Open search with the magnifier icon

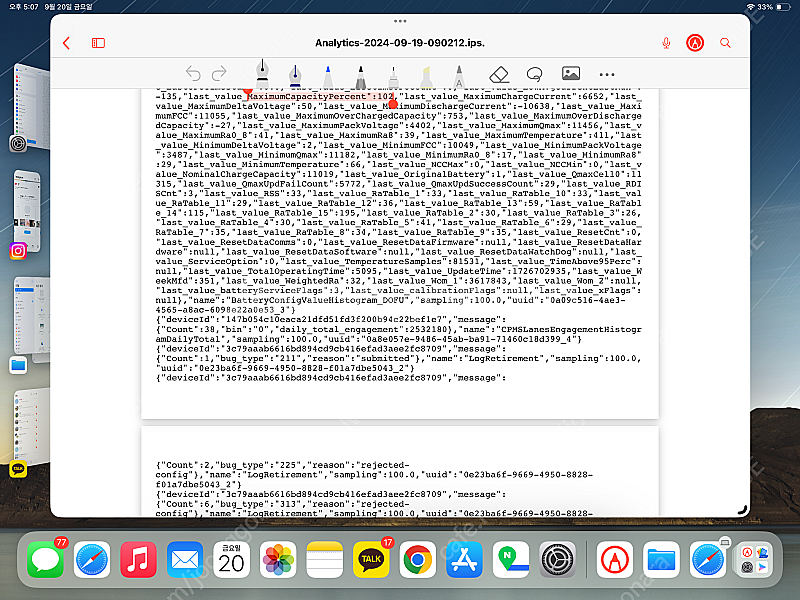point(725,43)
